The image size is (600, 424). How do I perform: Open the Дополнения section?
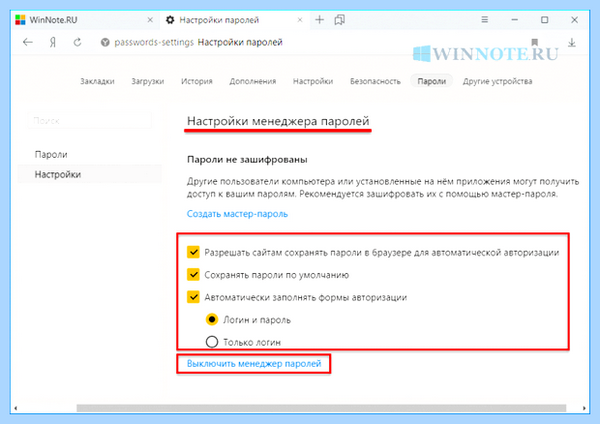pos(253,81)
